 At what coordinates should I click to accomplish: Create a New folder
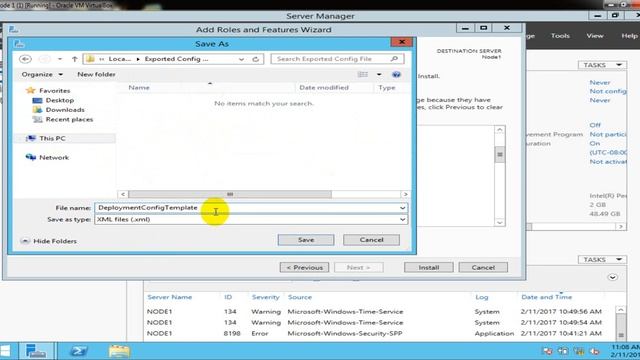(x=96, y=74)
